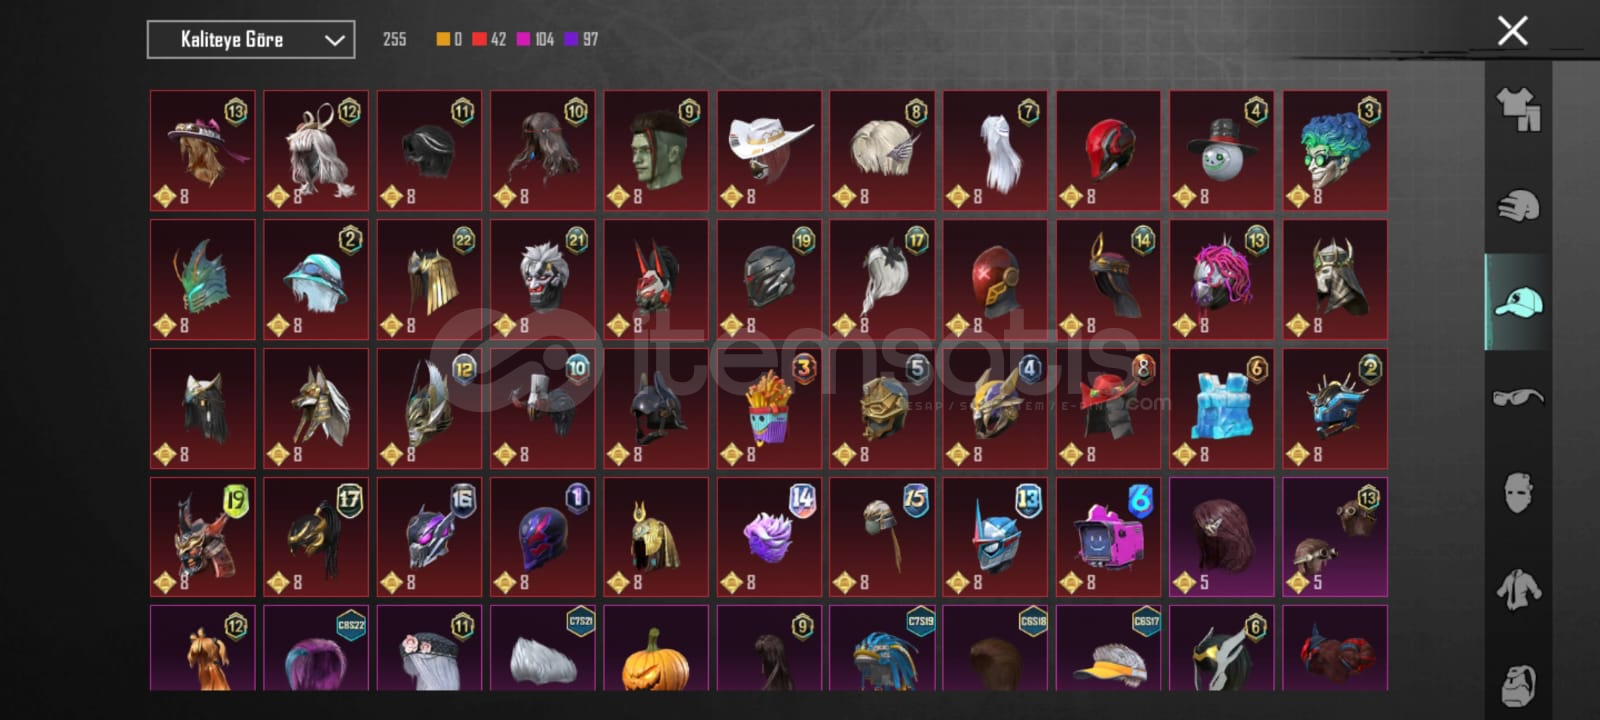Screen dimensions: 1600x720
Task: Select the pink TV head mask
Action: 1108,537
